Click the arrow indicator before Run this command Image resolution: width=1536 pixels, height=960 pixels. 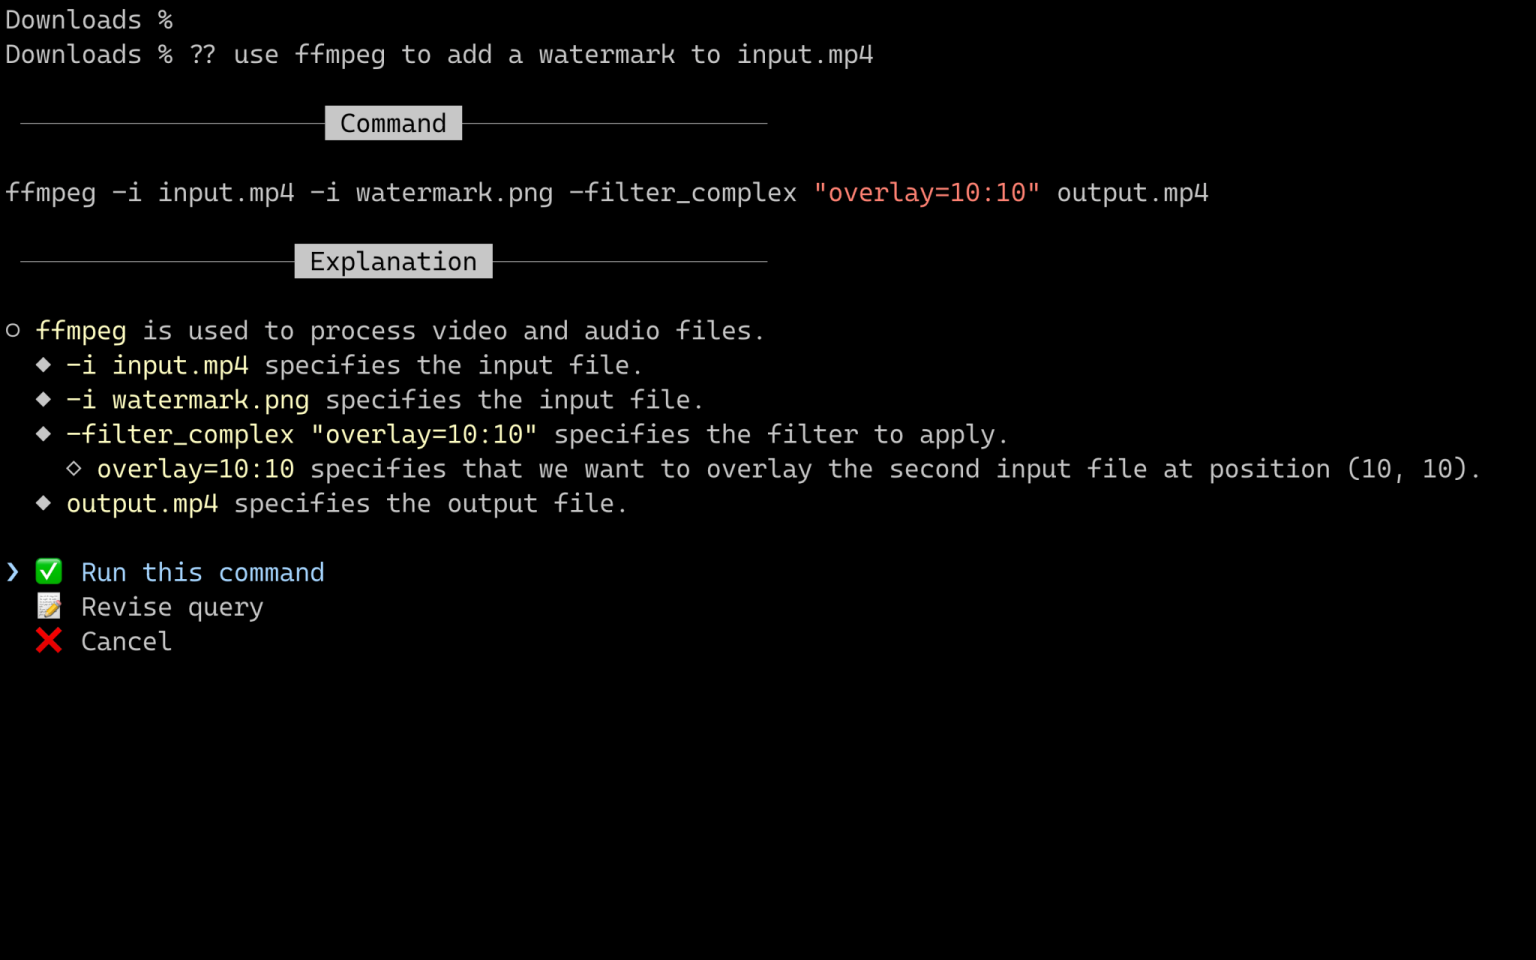[x=12, y=571]
